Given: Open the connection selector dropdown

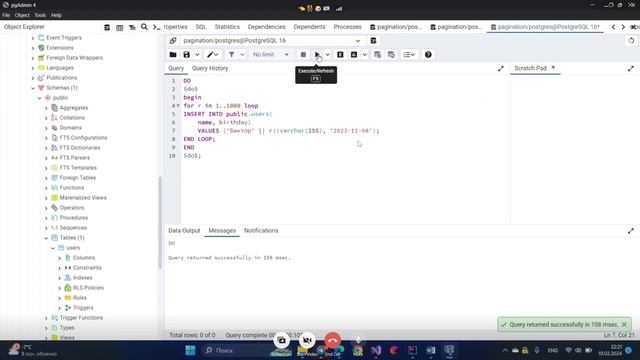Looking at the screenshot, I should 358,41.
